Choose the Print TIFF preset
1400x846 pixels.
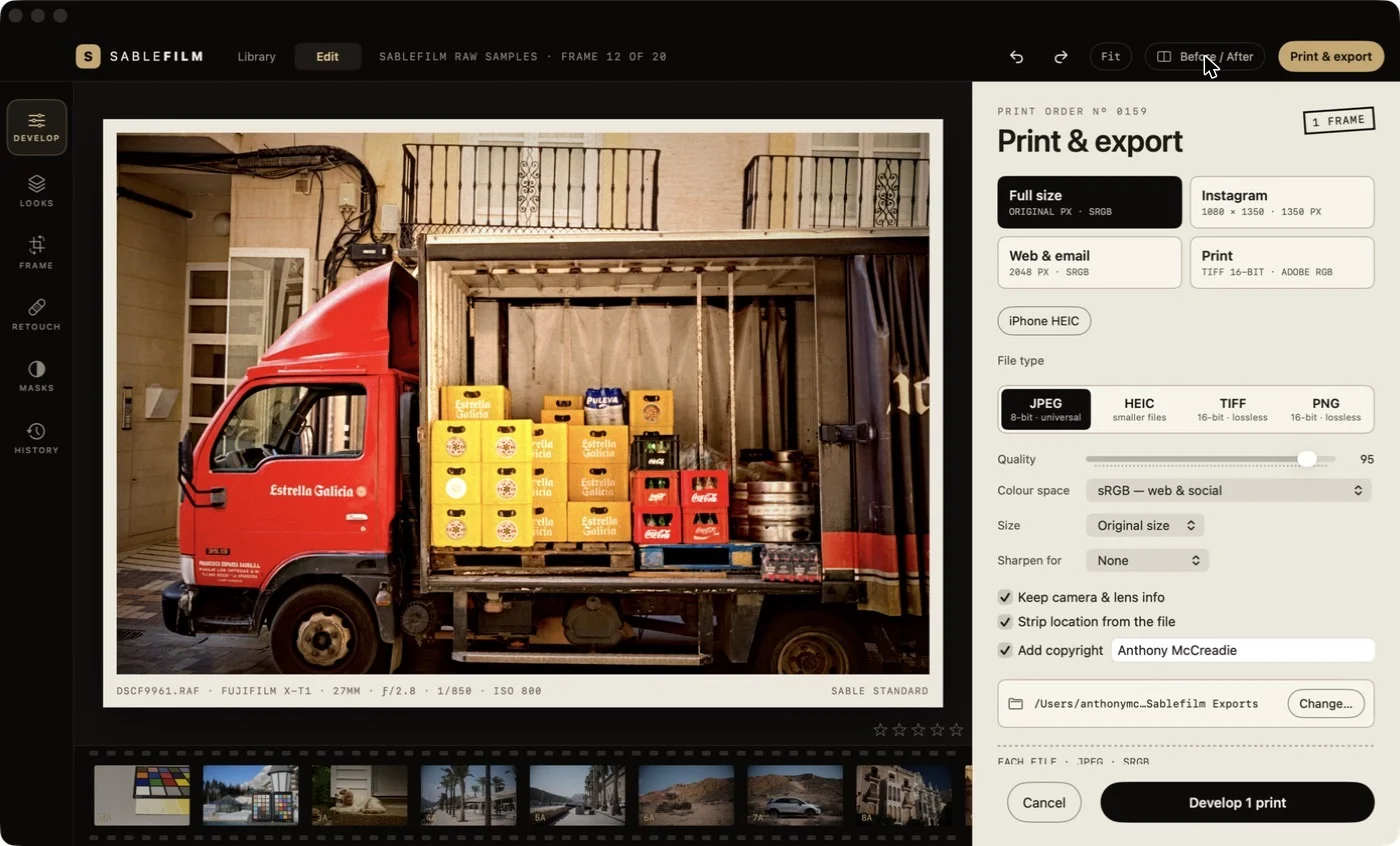pyautogui.click(x=1282, y=263)
